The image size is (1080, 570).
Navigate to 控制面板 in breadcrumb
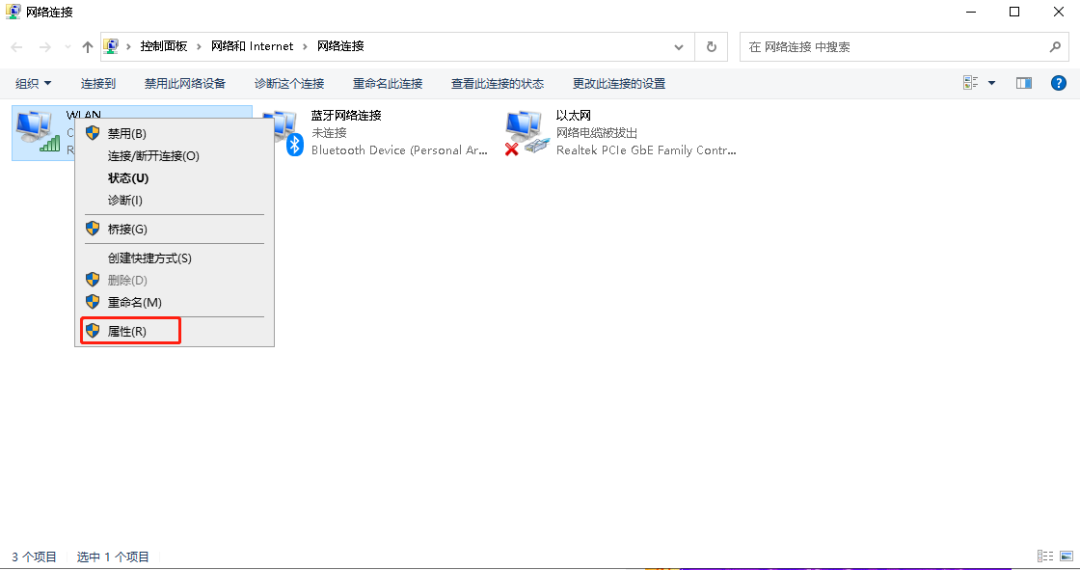164,46
